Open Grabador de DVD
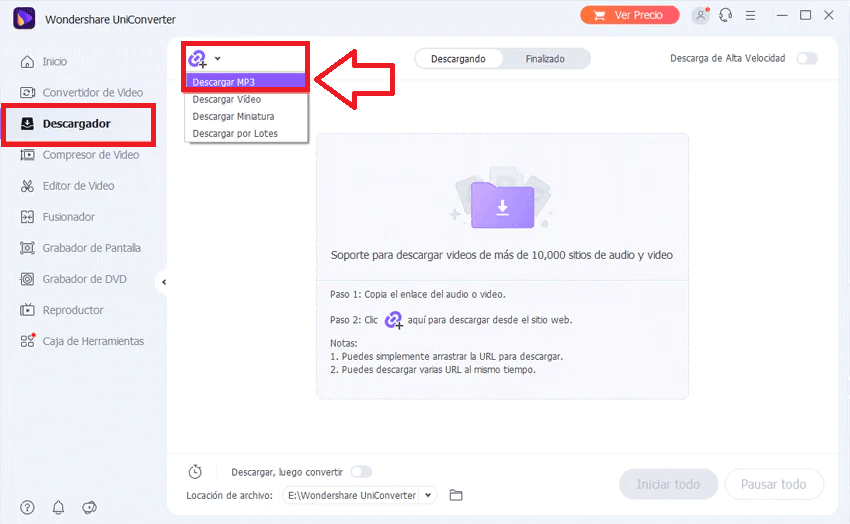The width and height of the screenshot is (850, 524). click(73, 279)
